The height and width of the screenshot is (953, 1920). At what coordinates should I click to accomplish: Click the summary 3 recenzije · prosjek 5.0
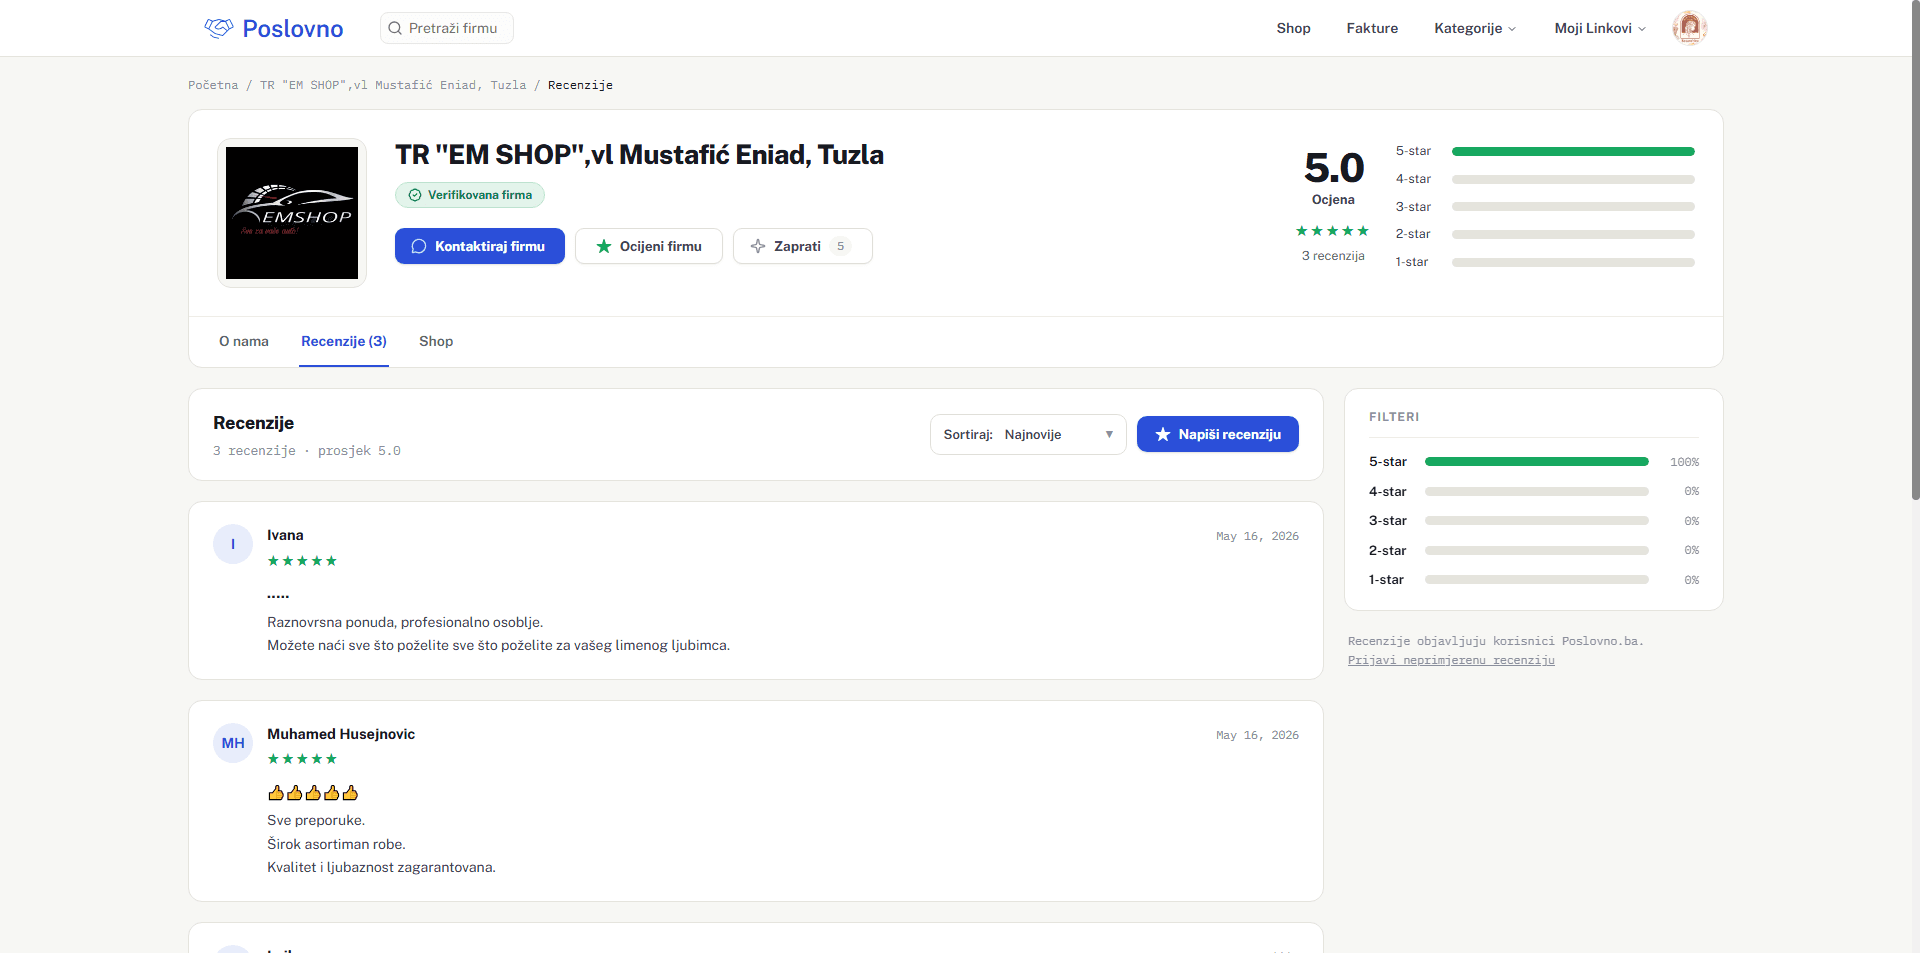tap(307, 451)
